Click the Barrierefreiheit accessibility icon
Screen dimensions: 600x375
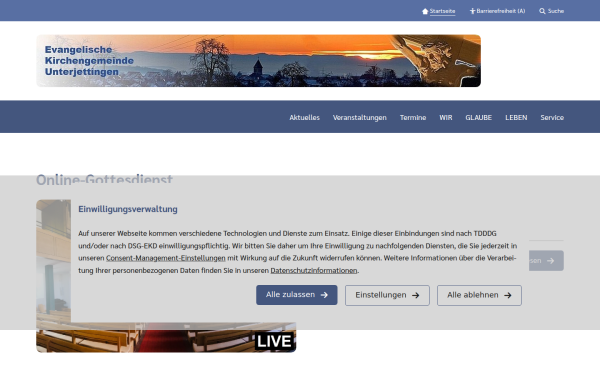(472, 11)
